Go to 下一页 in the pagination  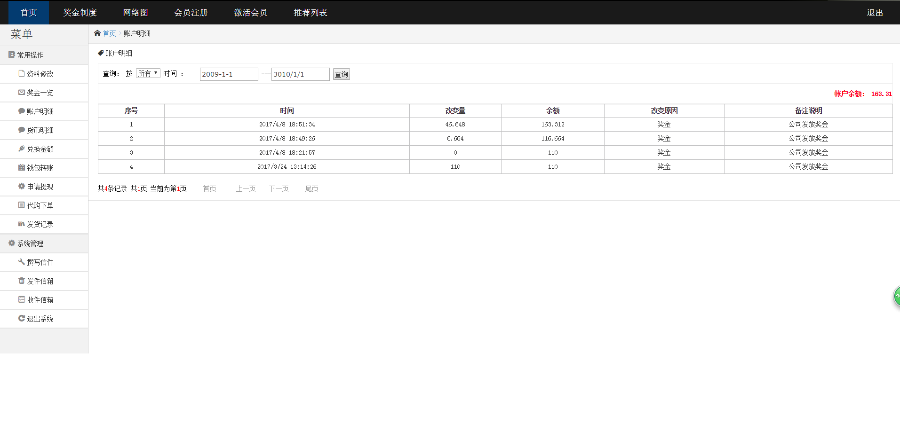pos(279,189)
